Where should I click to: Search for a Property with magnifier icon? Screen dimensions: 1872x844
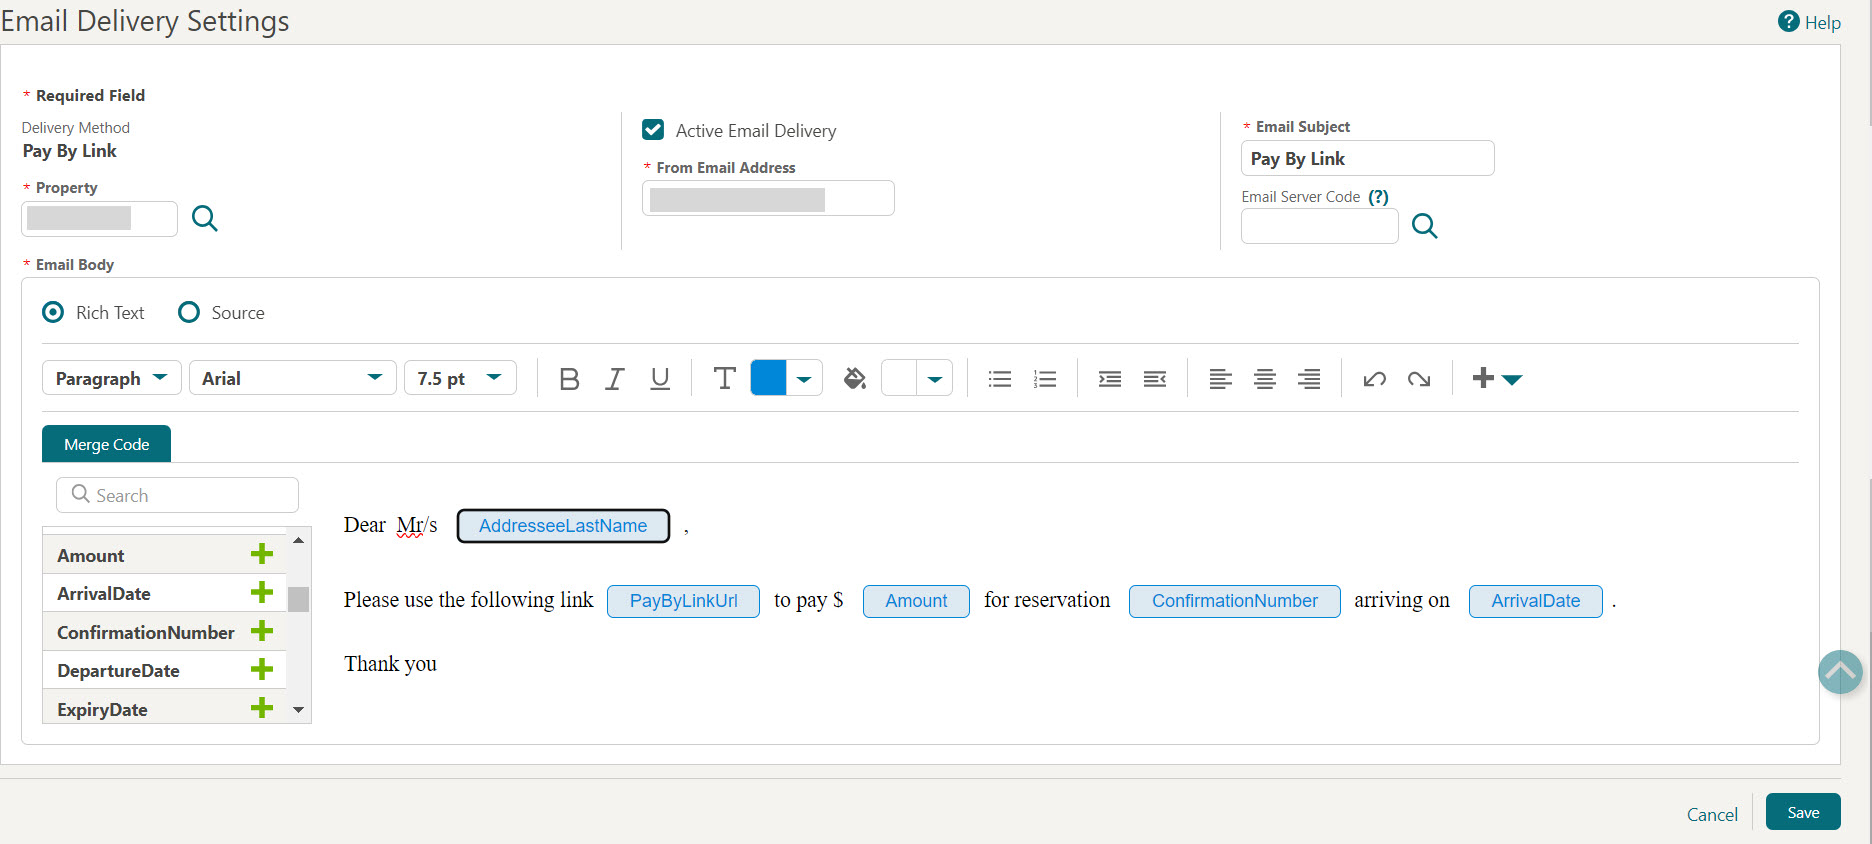(x=205, y=218)
